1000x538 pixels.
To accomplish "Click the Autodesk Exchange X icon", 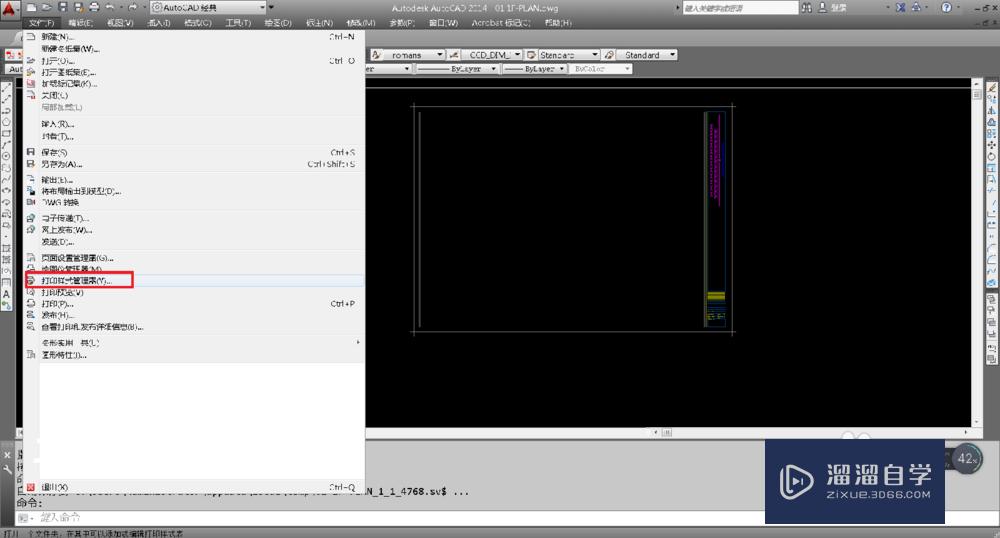I will [x=901, y=8].
